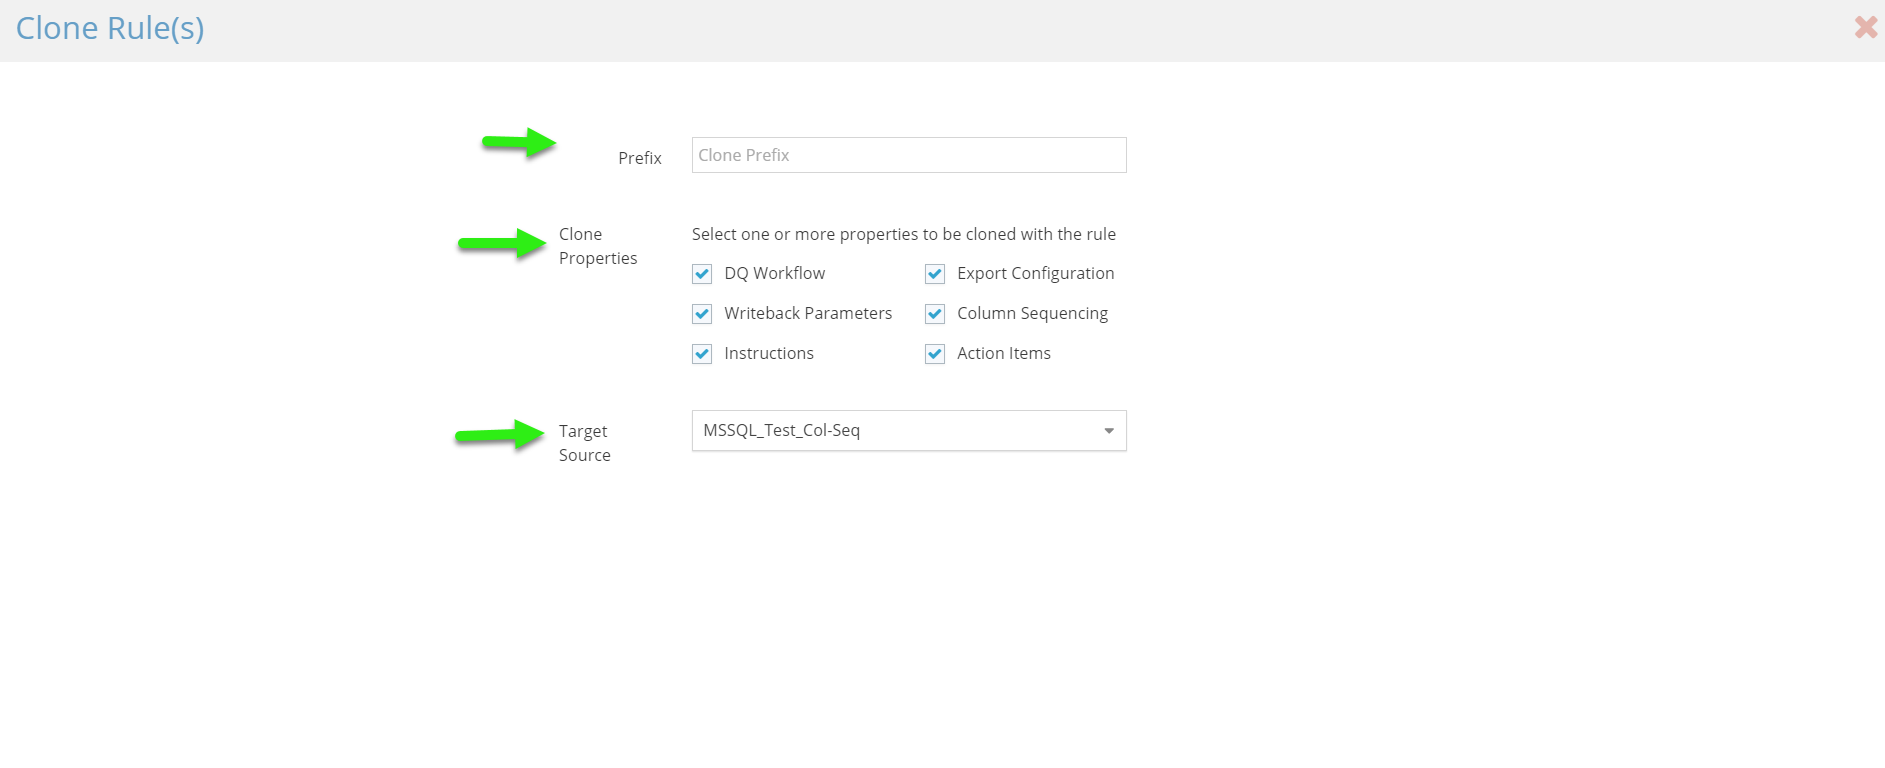Click the Writeback Parameters label text

[808, 313]
